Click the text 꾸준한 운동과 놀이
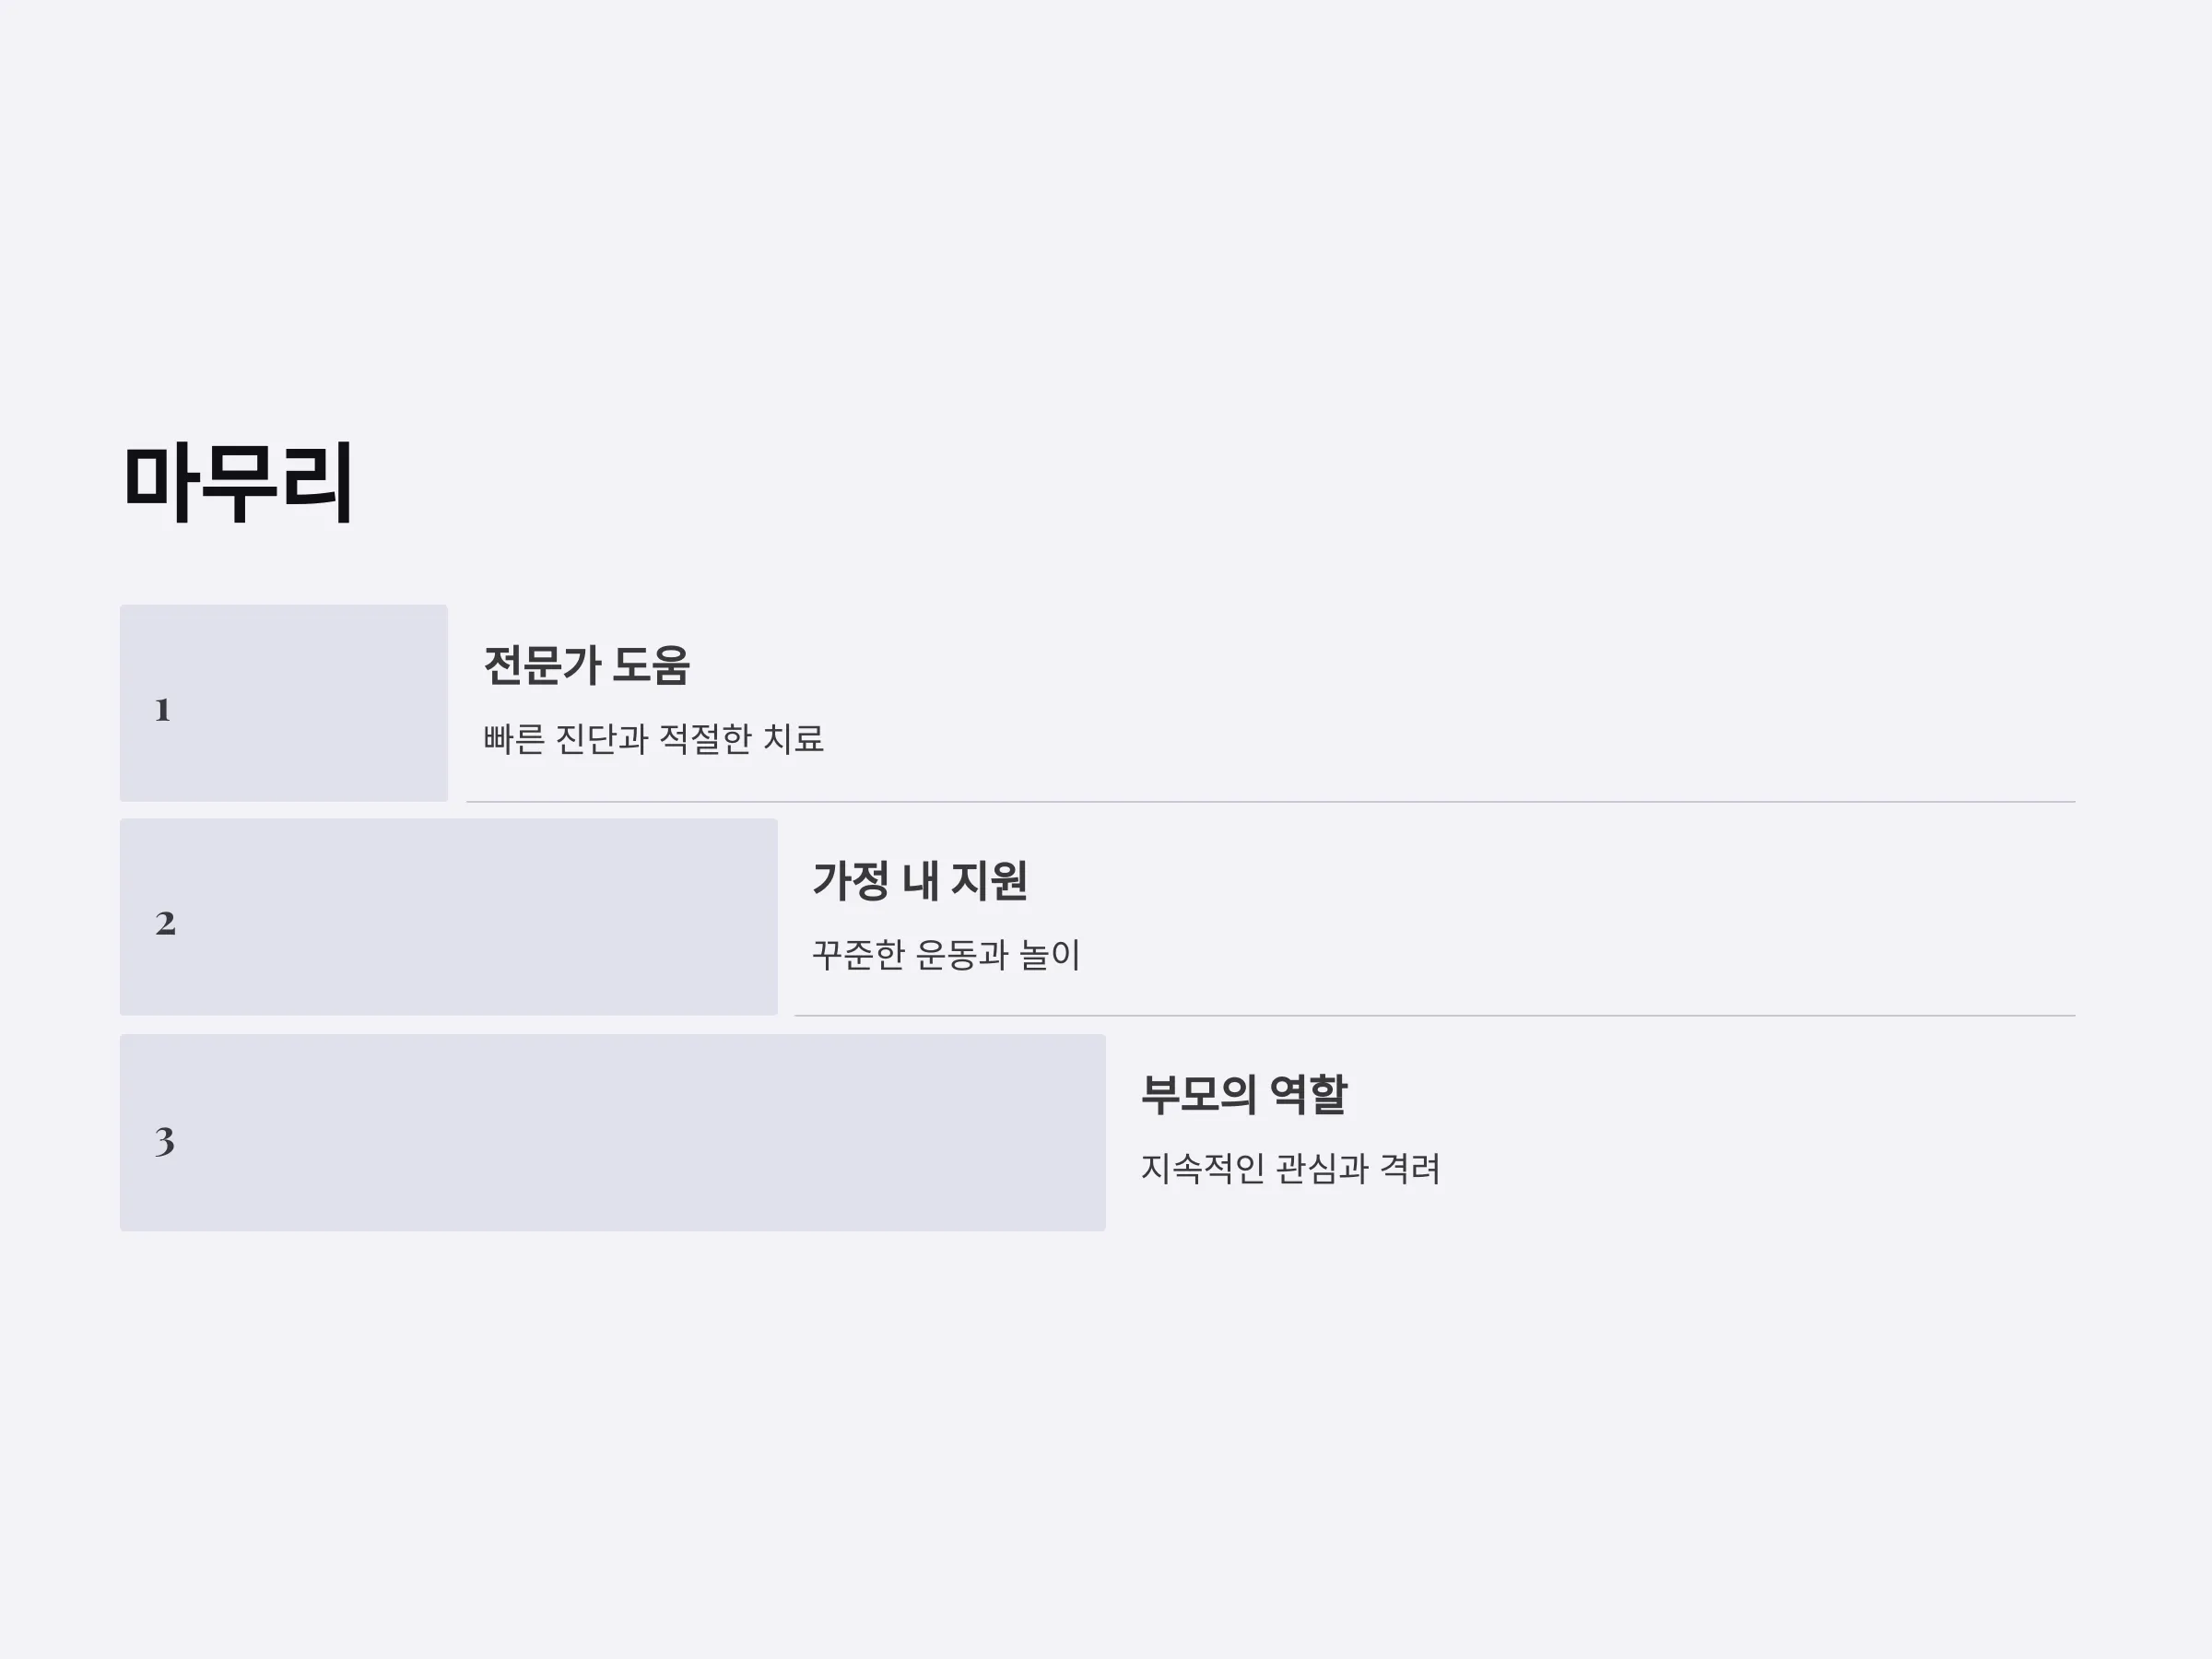Image resolution: width=2212 pixels, height=1659 pixels. 946,954
